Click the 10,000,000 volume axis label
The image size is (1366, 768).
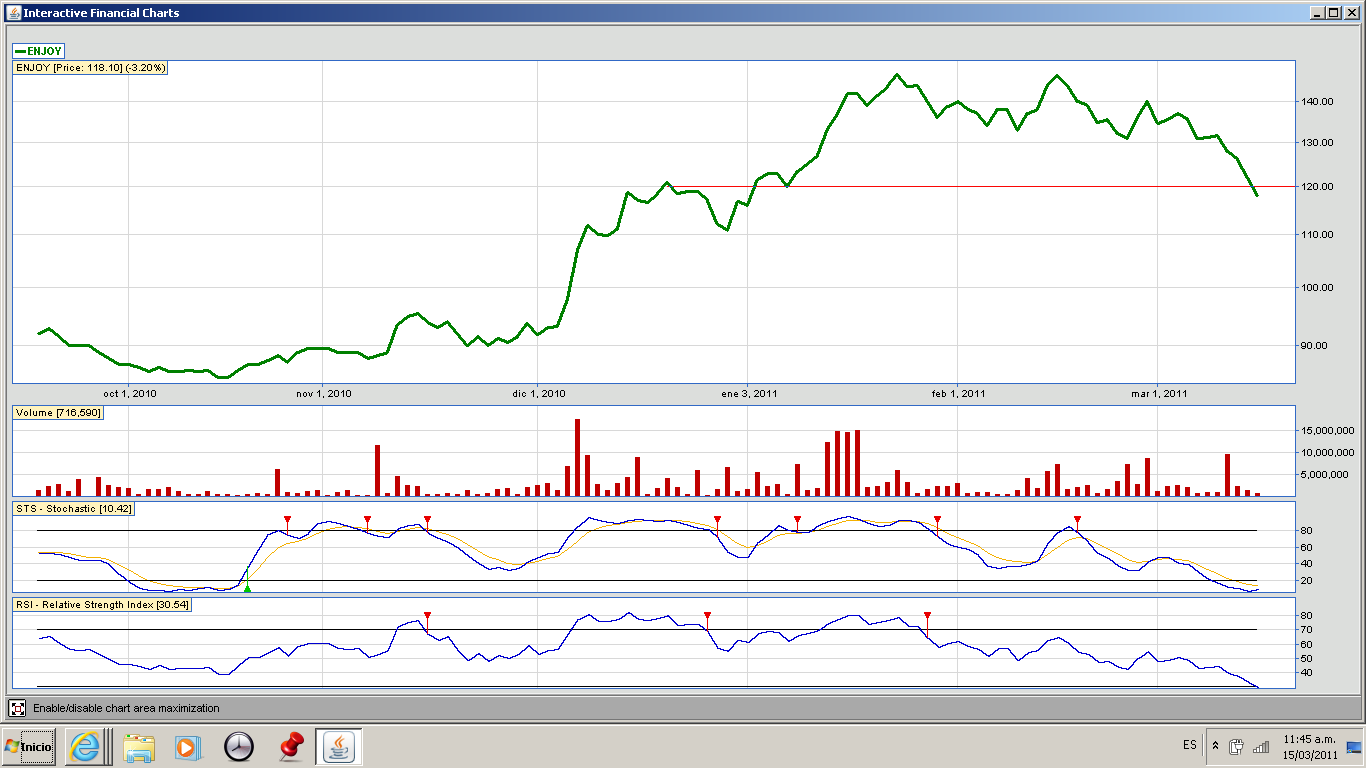click(1328, 452)
